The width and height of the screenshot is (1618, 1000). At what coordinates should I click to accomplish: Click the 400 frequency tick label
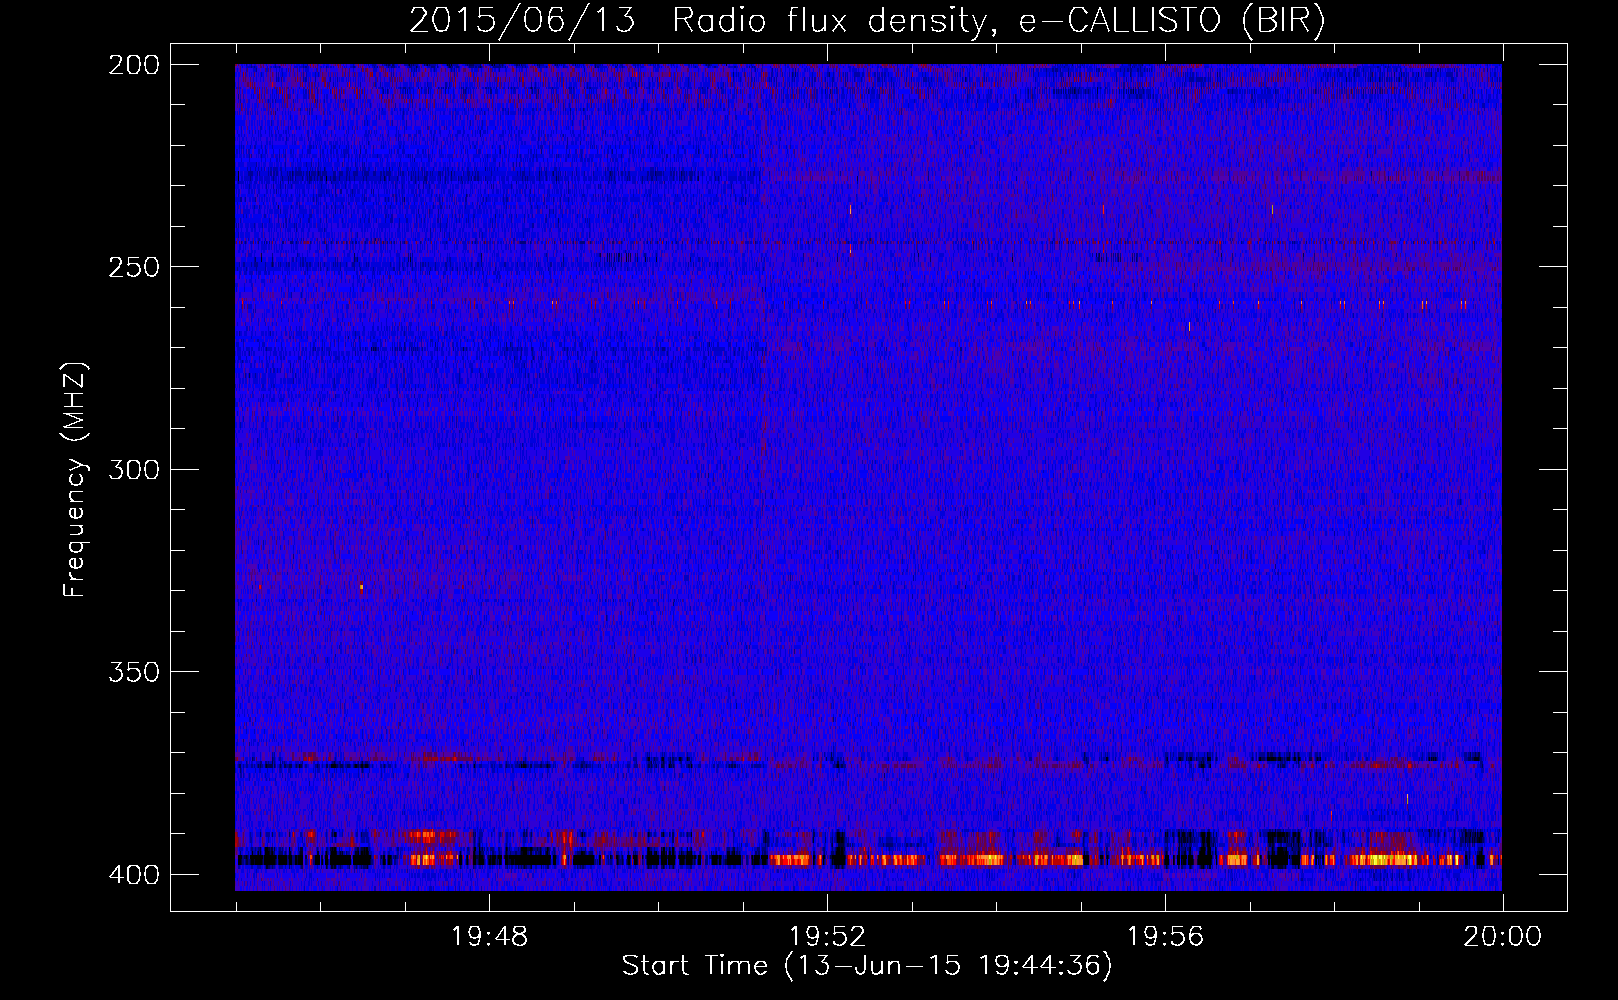(133, 875)
